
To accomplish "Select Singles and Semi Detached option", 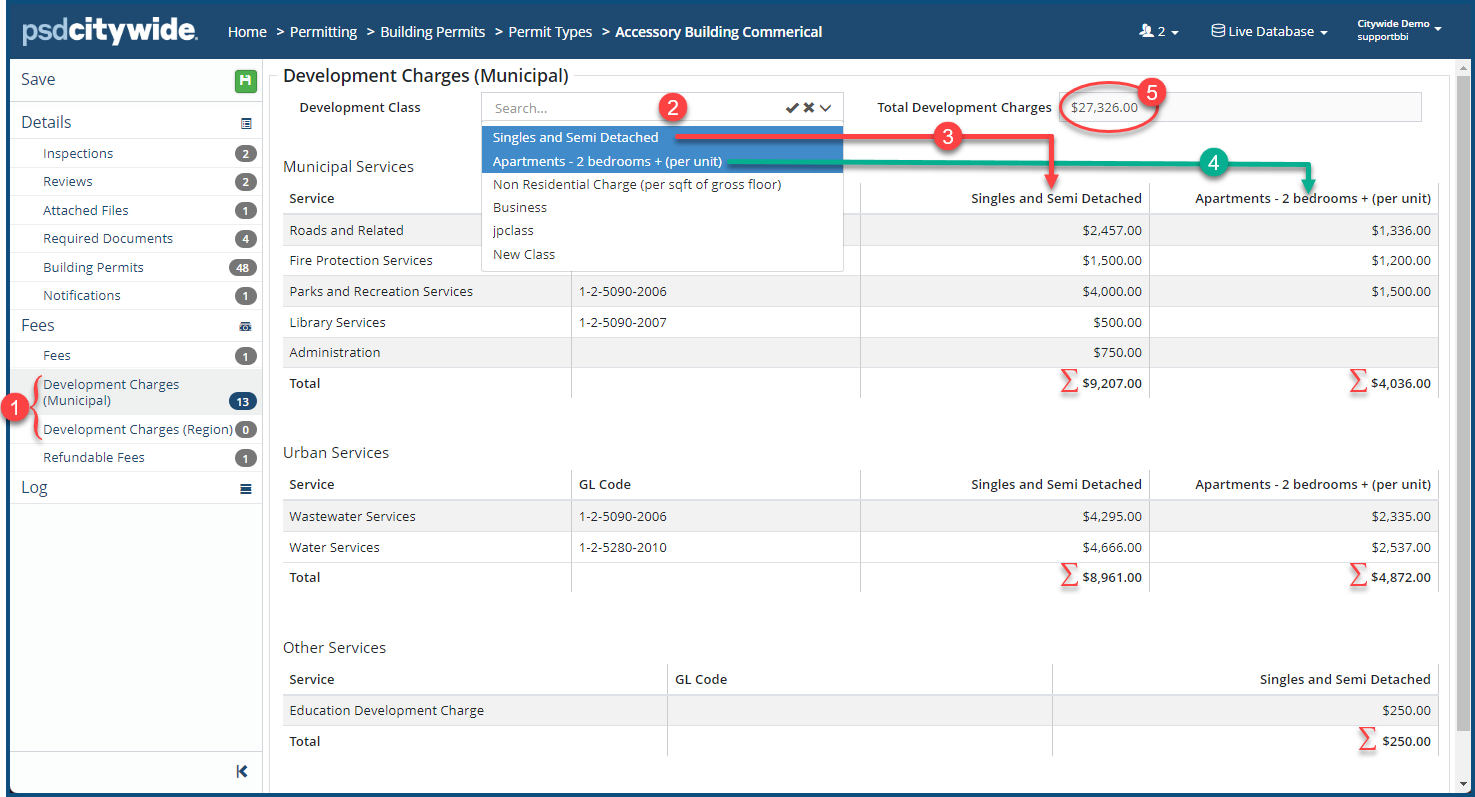I will click(575, 138).
